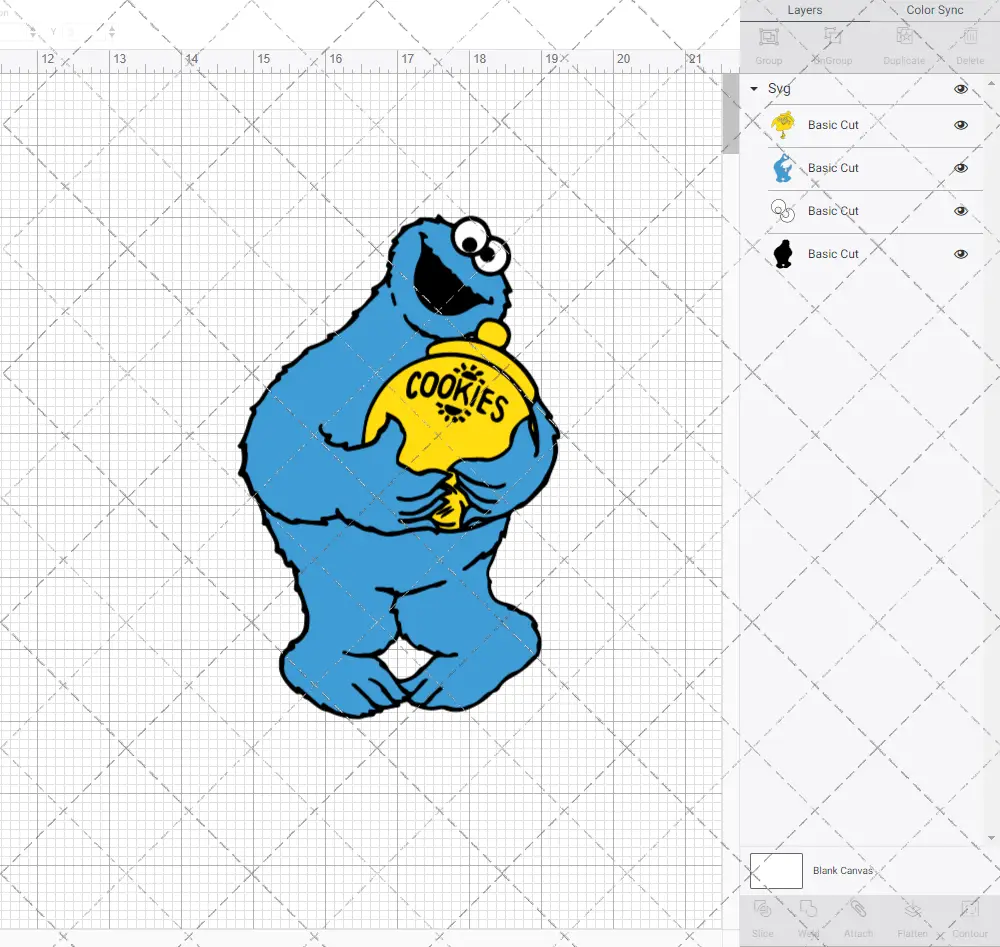
Task: Switch to the Color Sync tab
Action: [934, 10]
